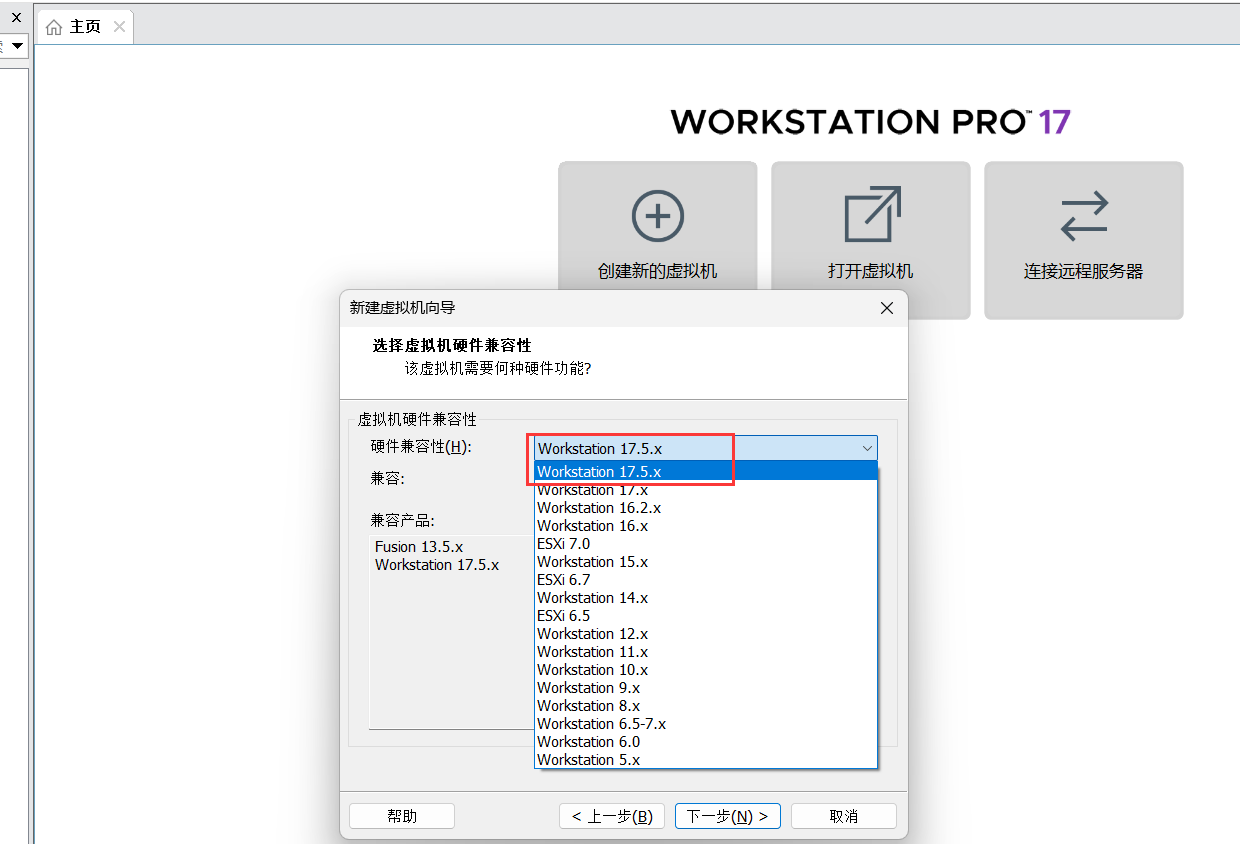Select Workstation 15.x from the list
The width and height of the screenshot is (1240, 844).
[706, 562]
